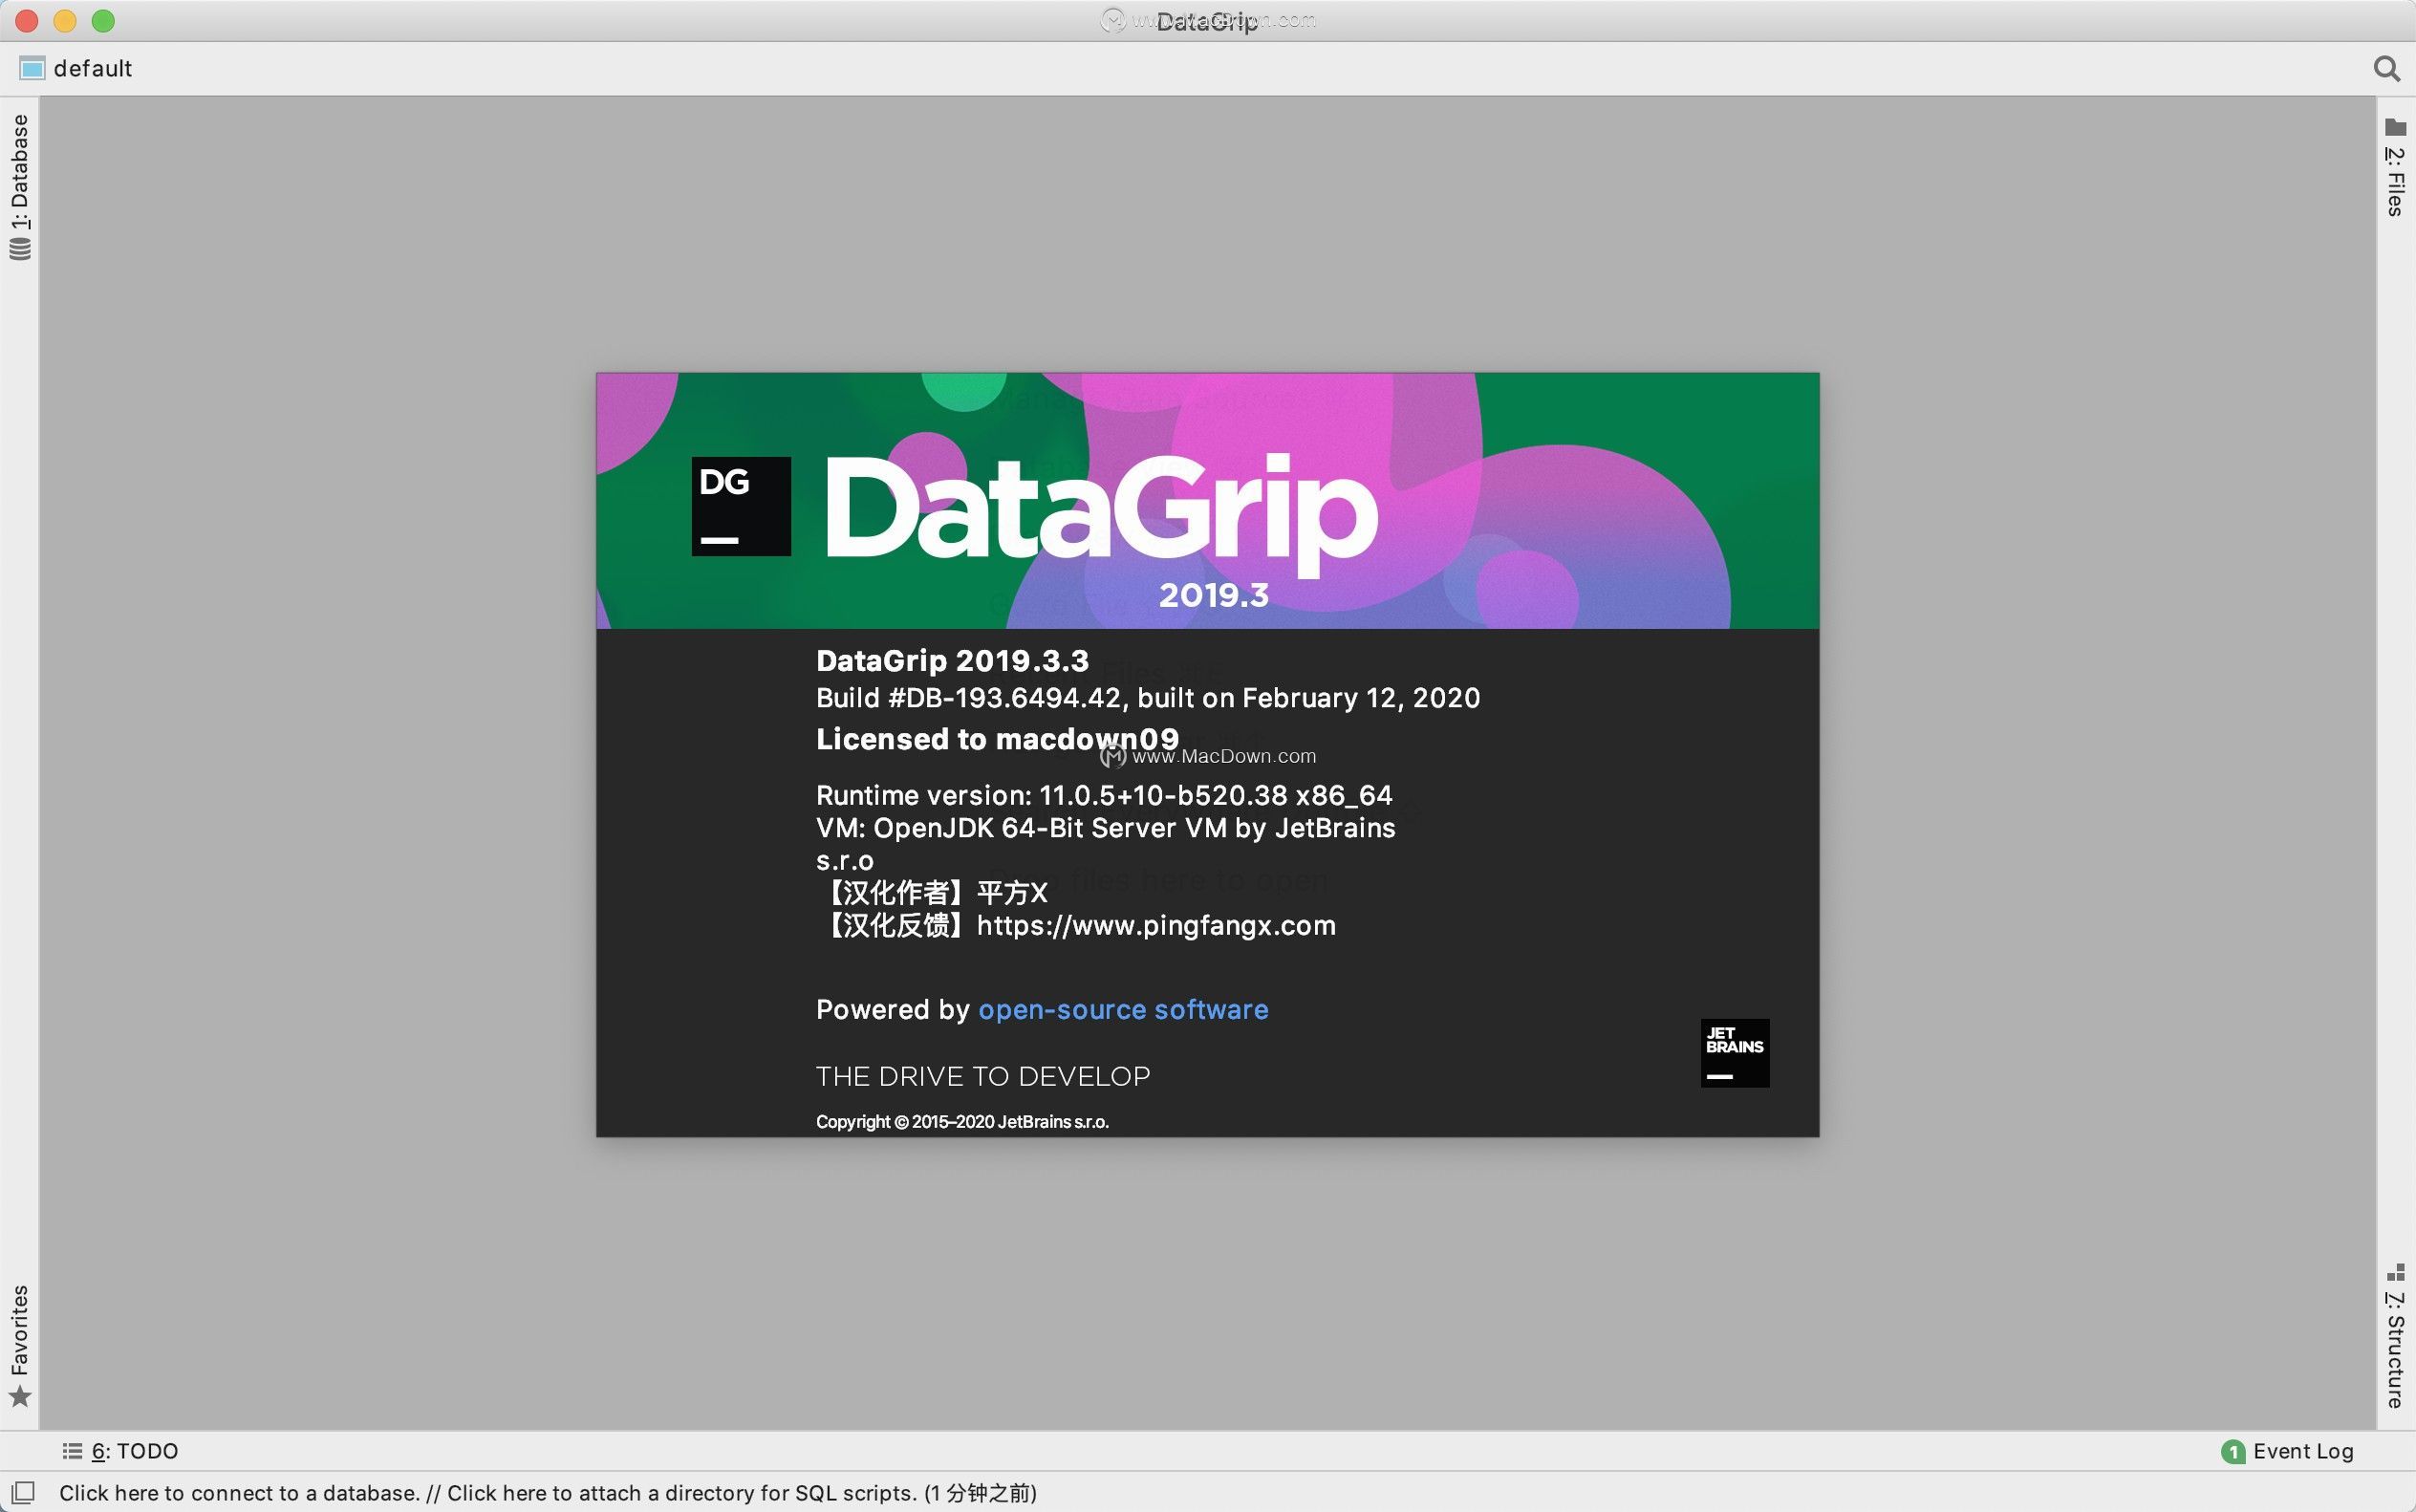Click the Licensed to macdown09 text
The height and width of the screenshot is (1512, 2416).
coord(997,739)
